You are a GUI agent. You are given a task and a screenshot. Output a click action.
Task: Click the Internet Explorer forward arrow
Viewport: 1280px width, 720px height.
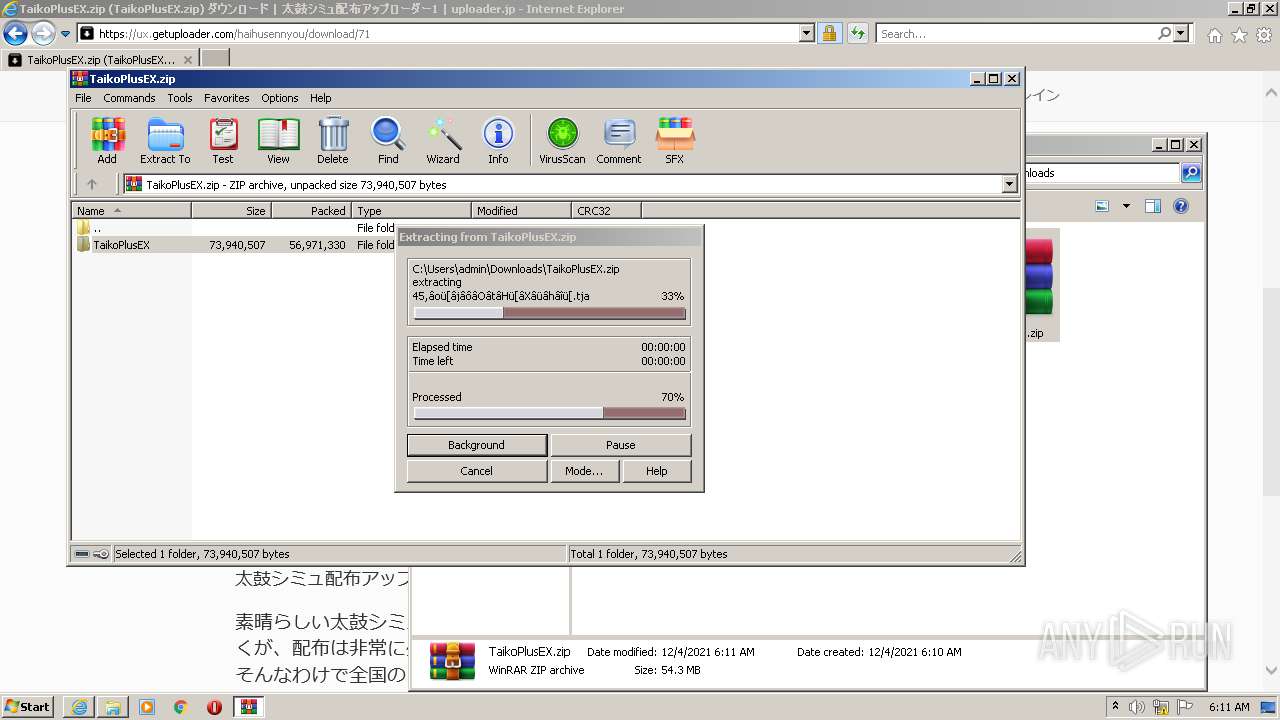pos(43,33)
